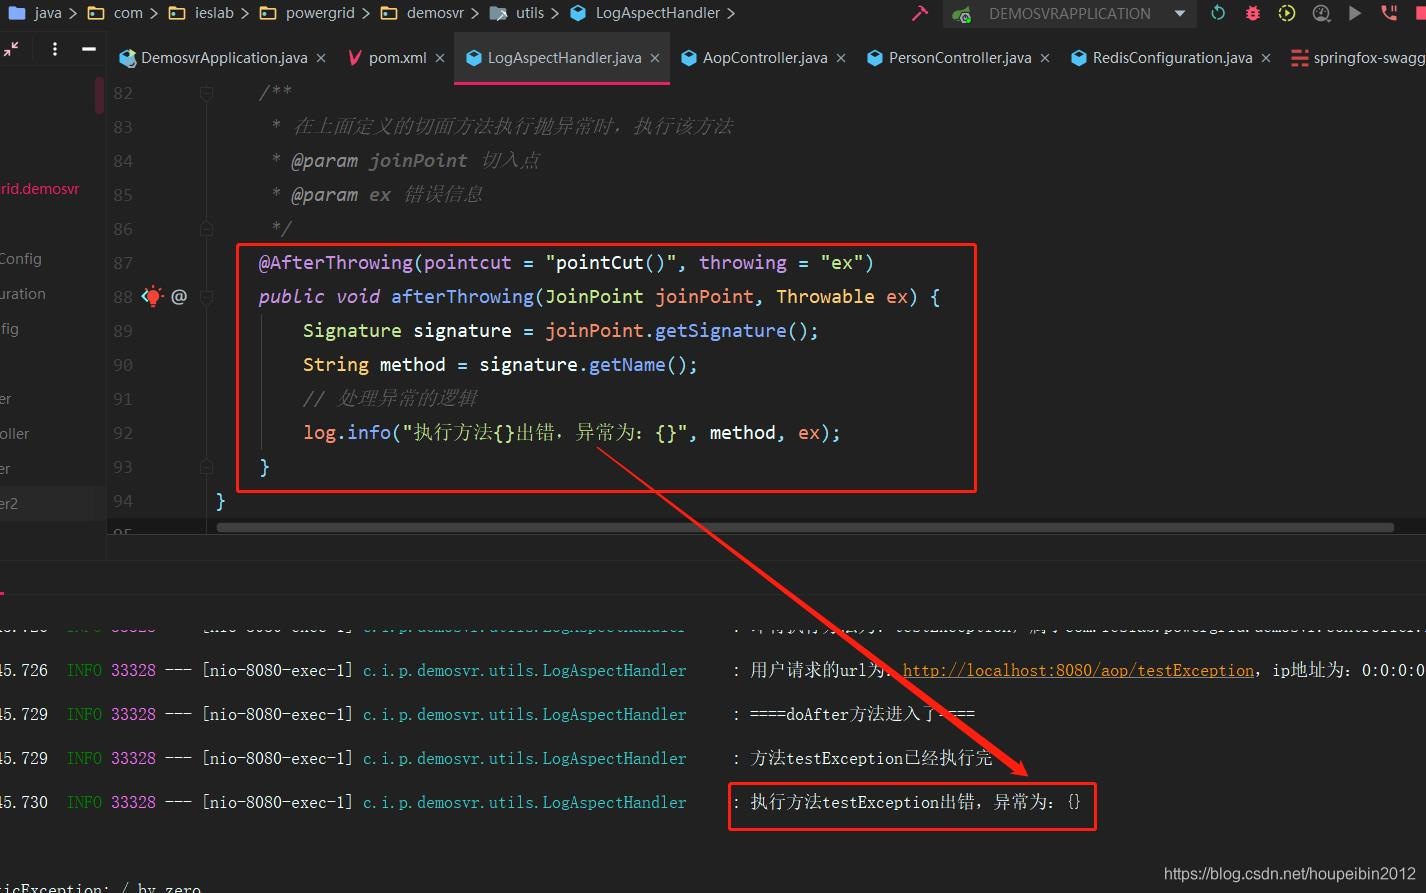This screenshot has width=1426, height=893.
Task: Click the com breadcrumb folder
Action: (116, 13)
